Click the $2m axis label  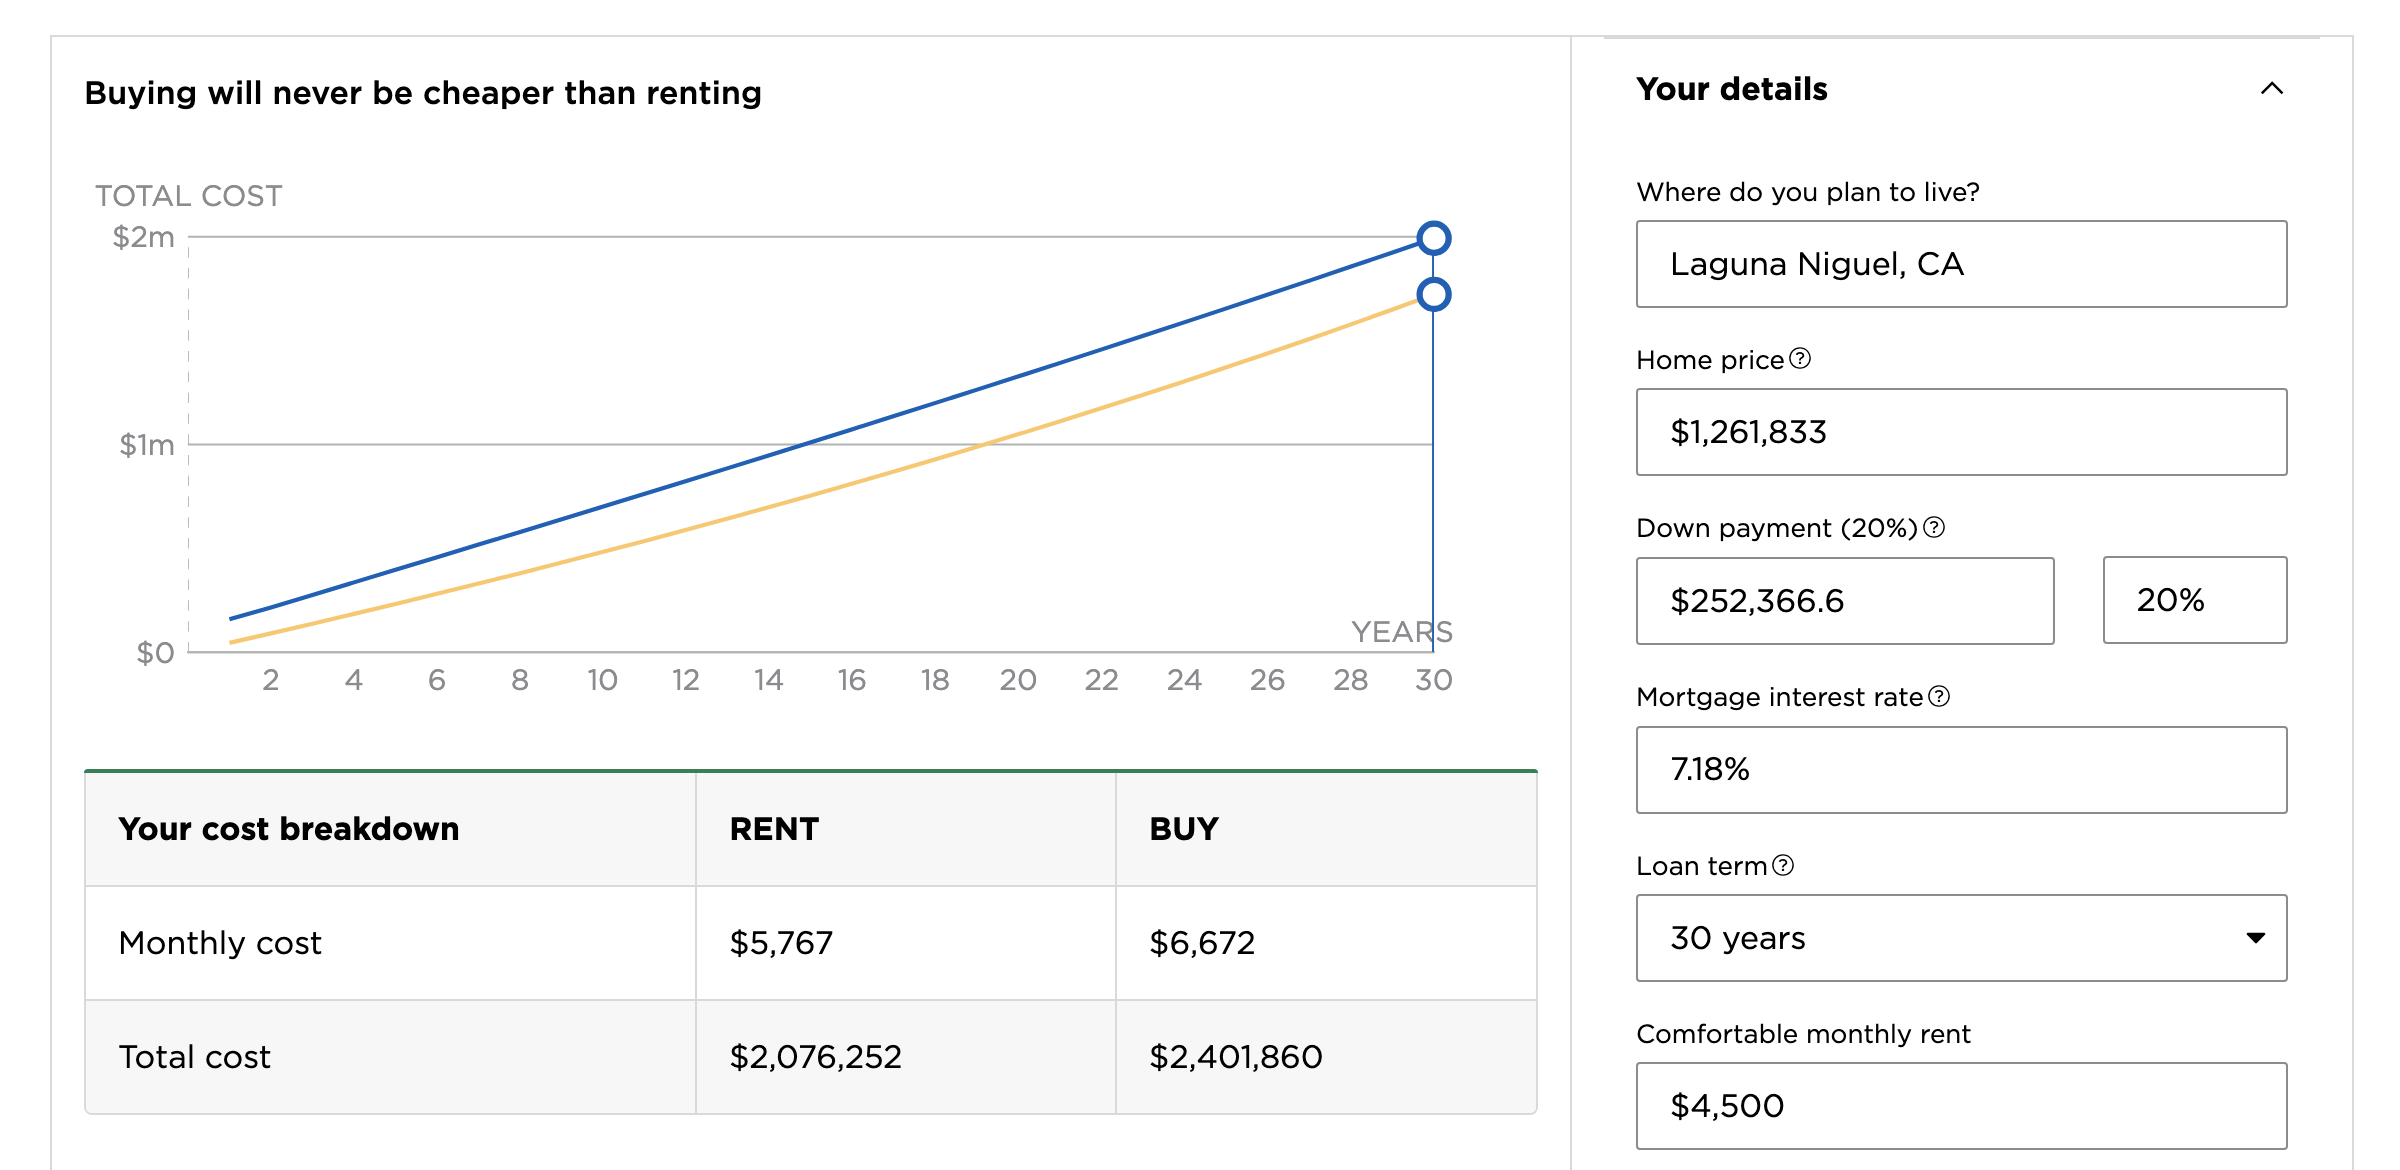pos(143,237)
